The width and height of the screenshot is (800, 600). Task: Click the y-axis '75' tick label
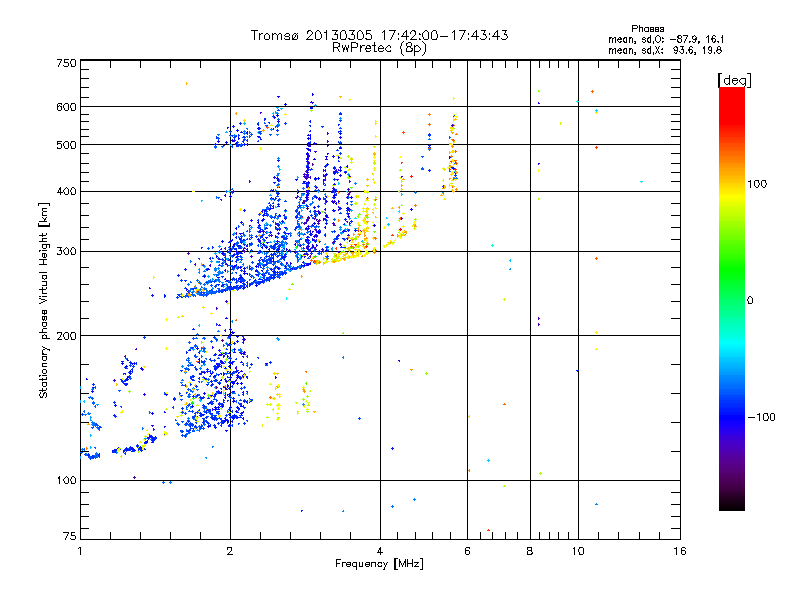70,536
